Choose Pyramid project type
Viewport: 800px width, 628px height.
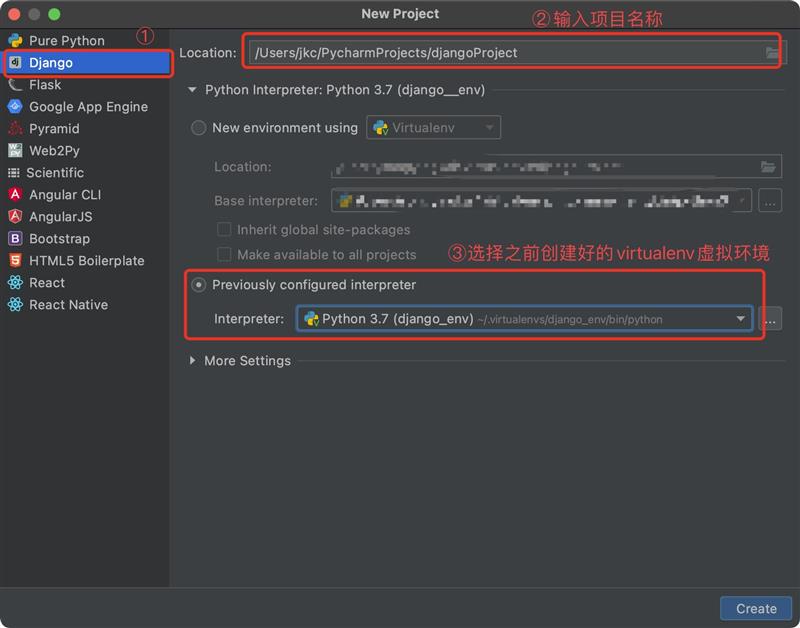(54, 129)
